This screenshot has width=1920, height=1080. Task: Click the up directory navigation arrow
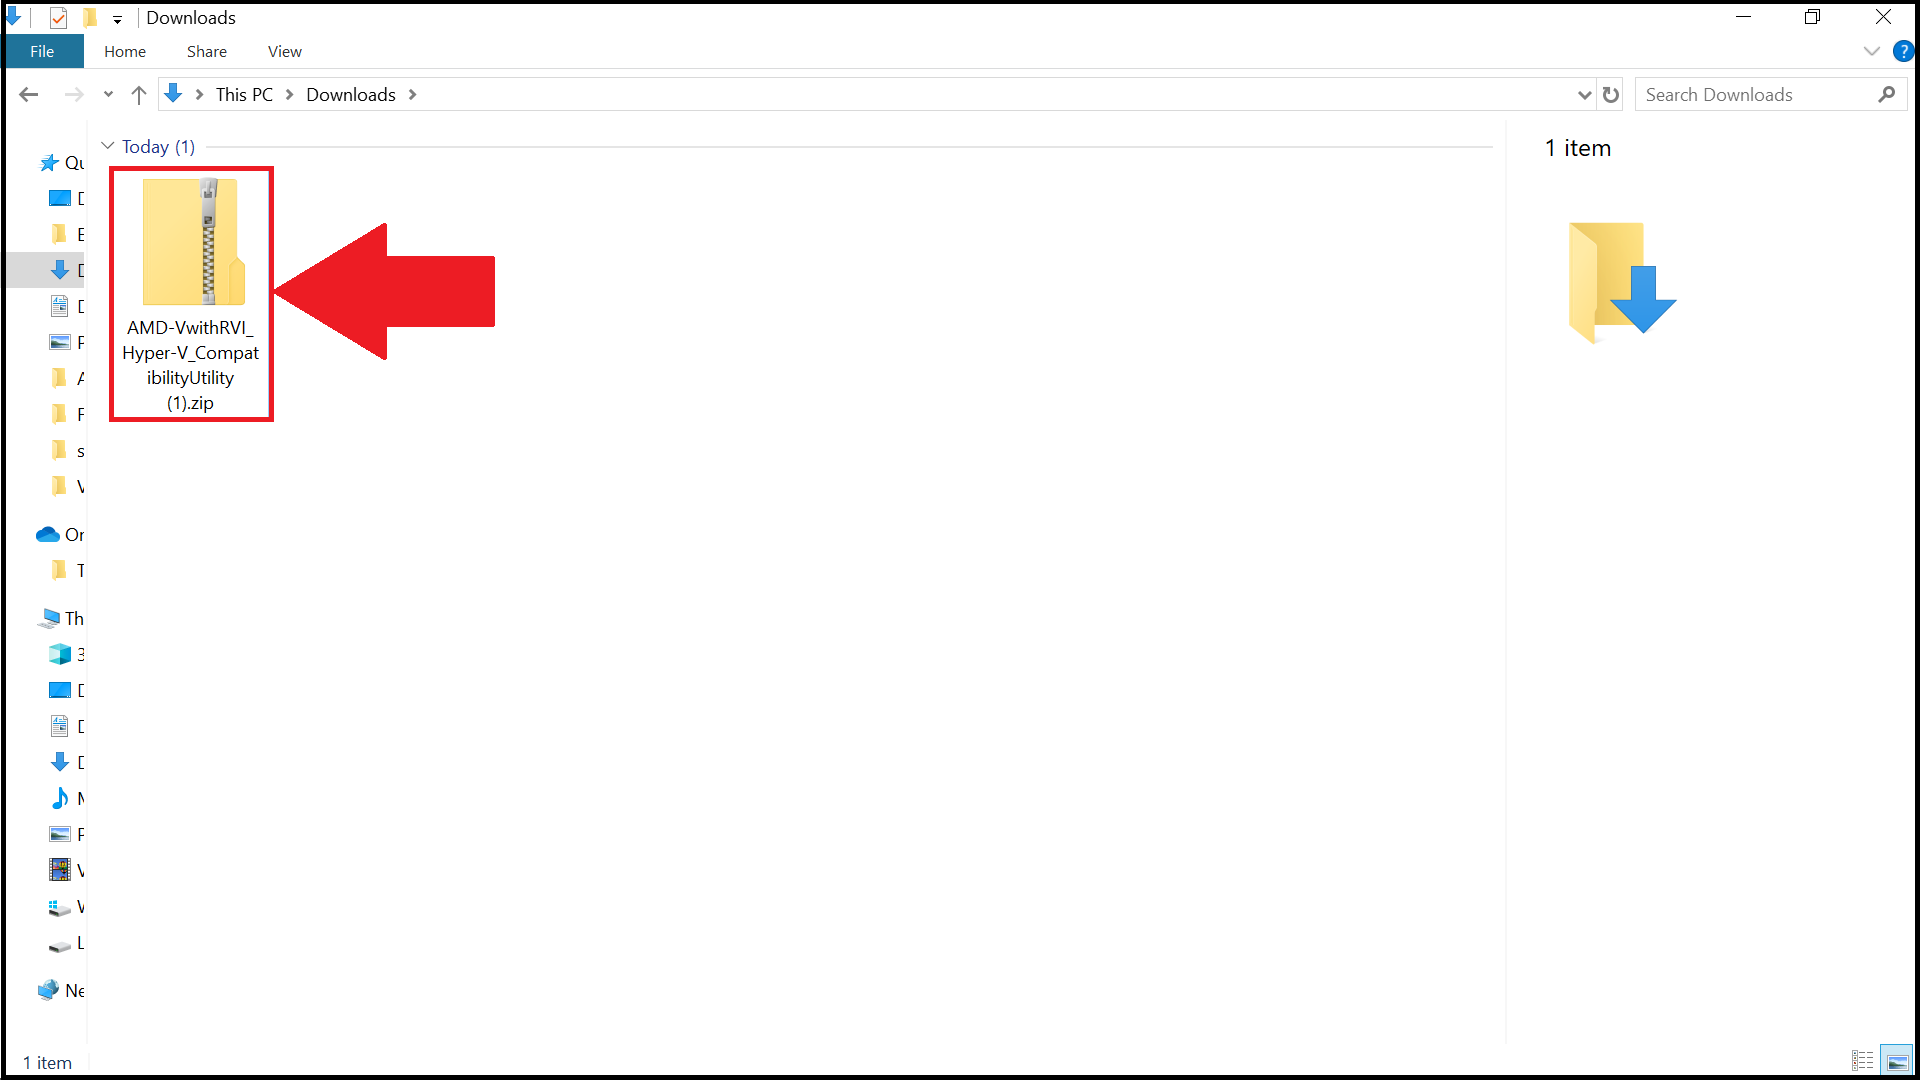click(x=140, y=95)
